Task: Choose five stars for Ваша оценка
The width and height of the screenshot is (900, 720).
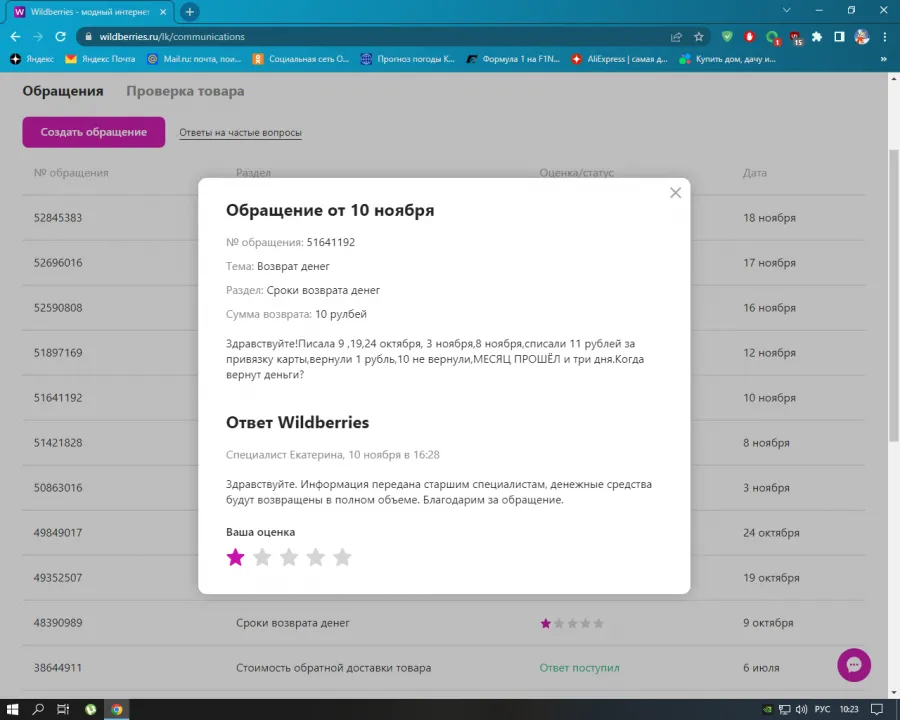Action: click(x=342, y=557)
